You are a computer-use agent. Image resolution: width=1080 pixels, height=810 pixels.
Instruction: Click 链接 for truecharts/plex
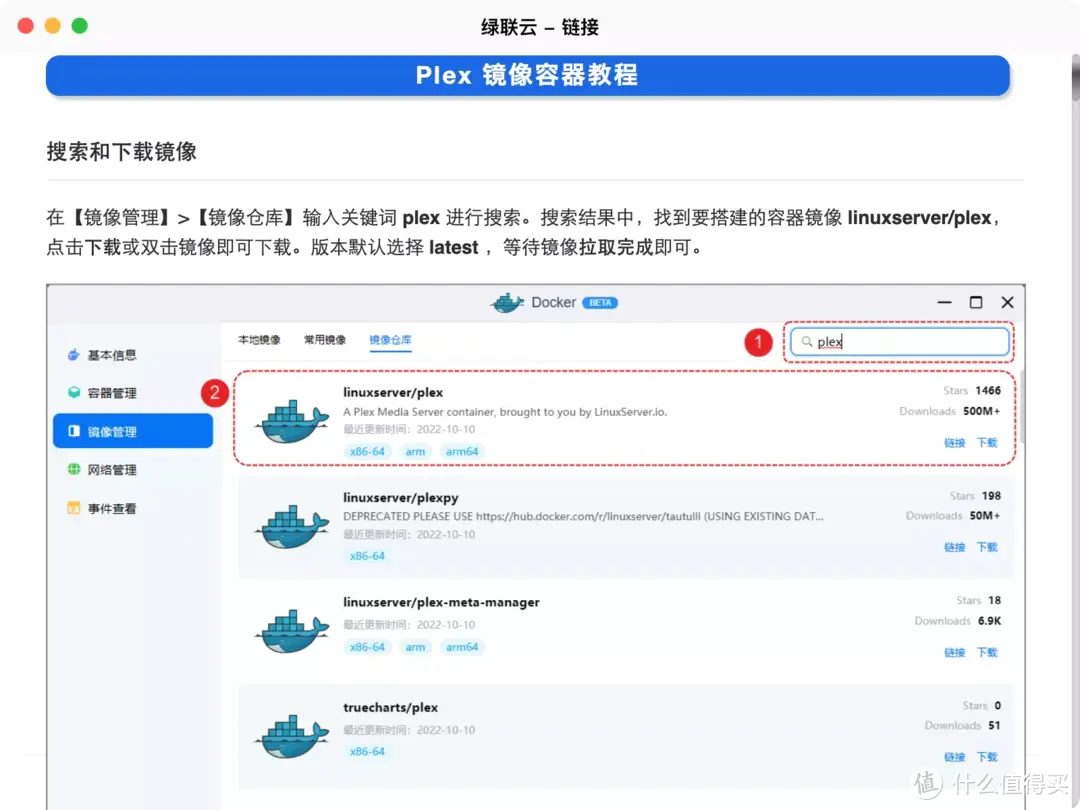[954, 757]
